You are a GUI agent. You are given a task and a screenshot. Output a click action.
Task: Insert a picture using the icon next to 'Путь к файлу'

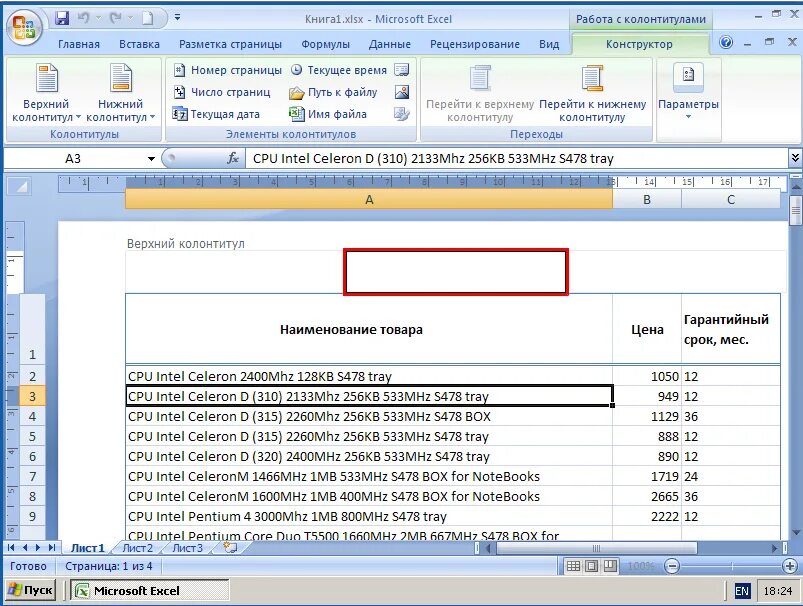pyautogui.click(x=402, y=92)
